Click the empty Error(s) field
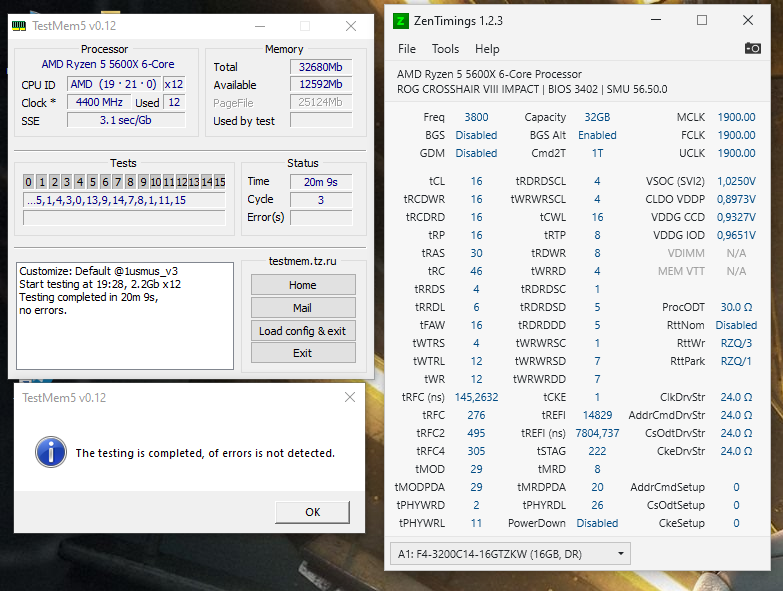 pyautogui.click(x=321, y=218)
